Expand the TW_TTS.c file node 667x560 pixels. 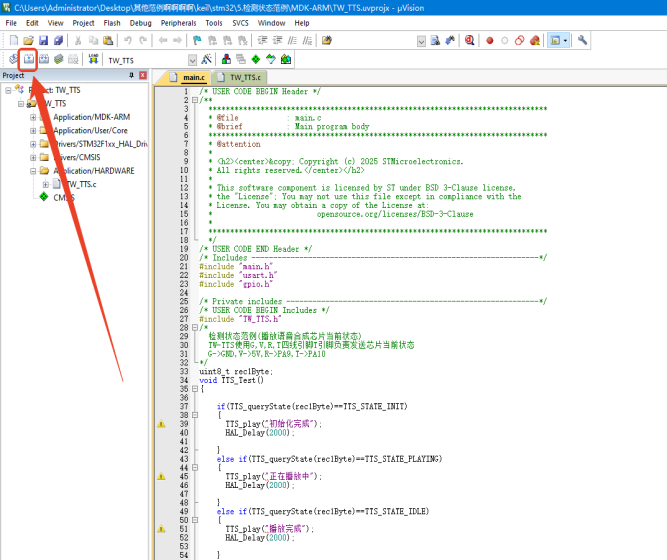(46, 184)
